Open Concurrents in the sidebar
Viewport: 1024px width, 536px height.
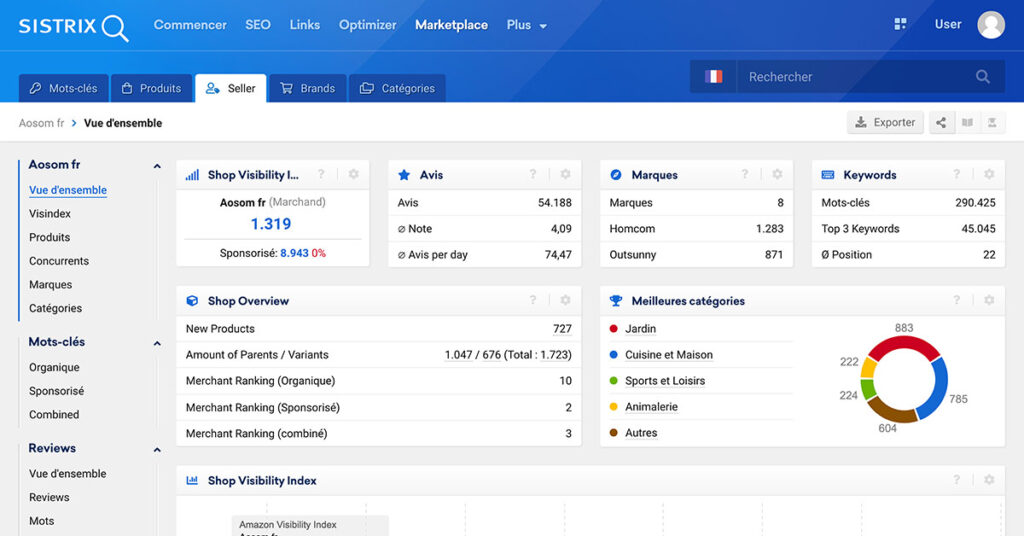coord(59,261)
